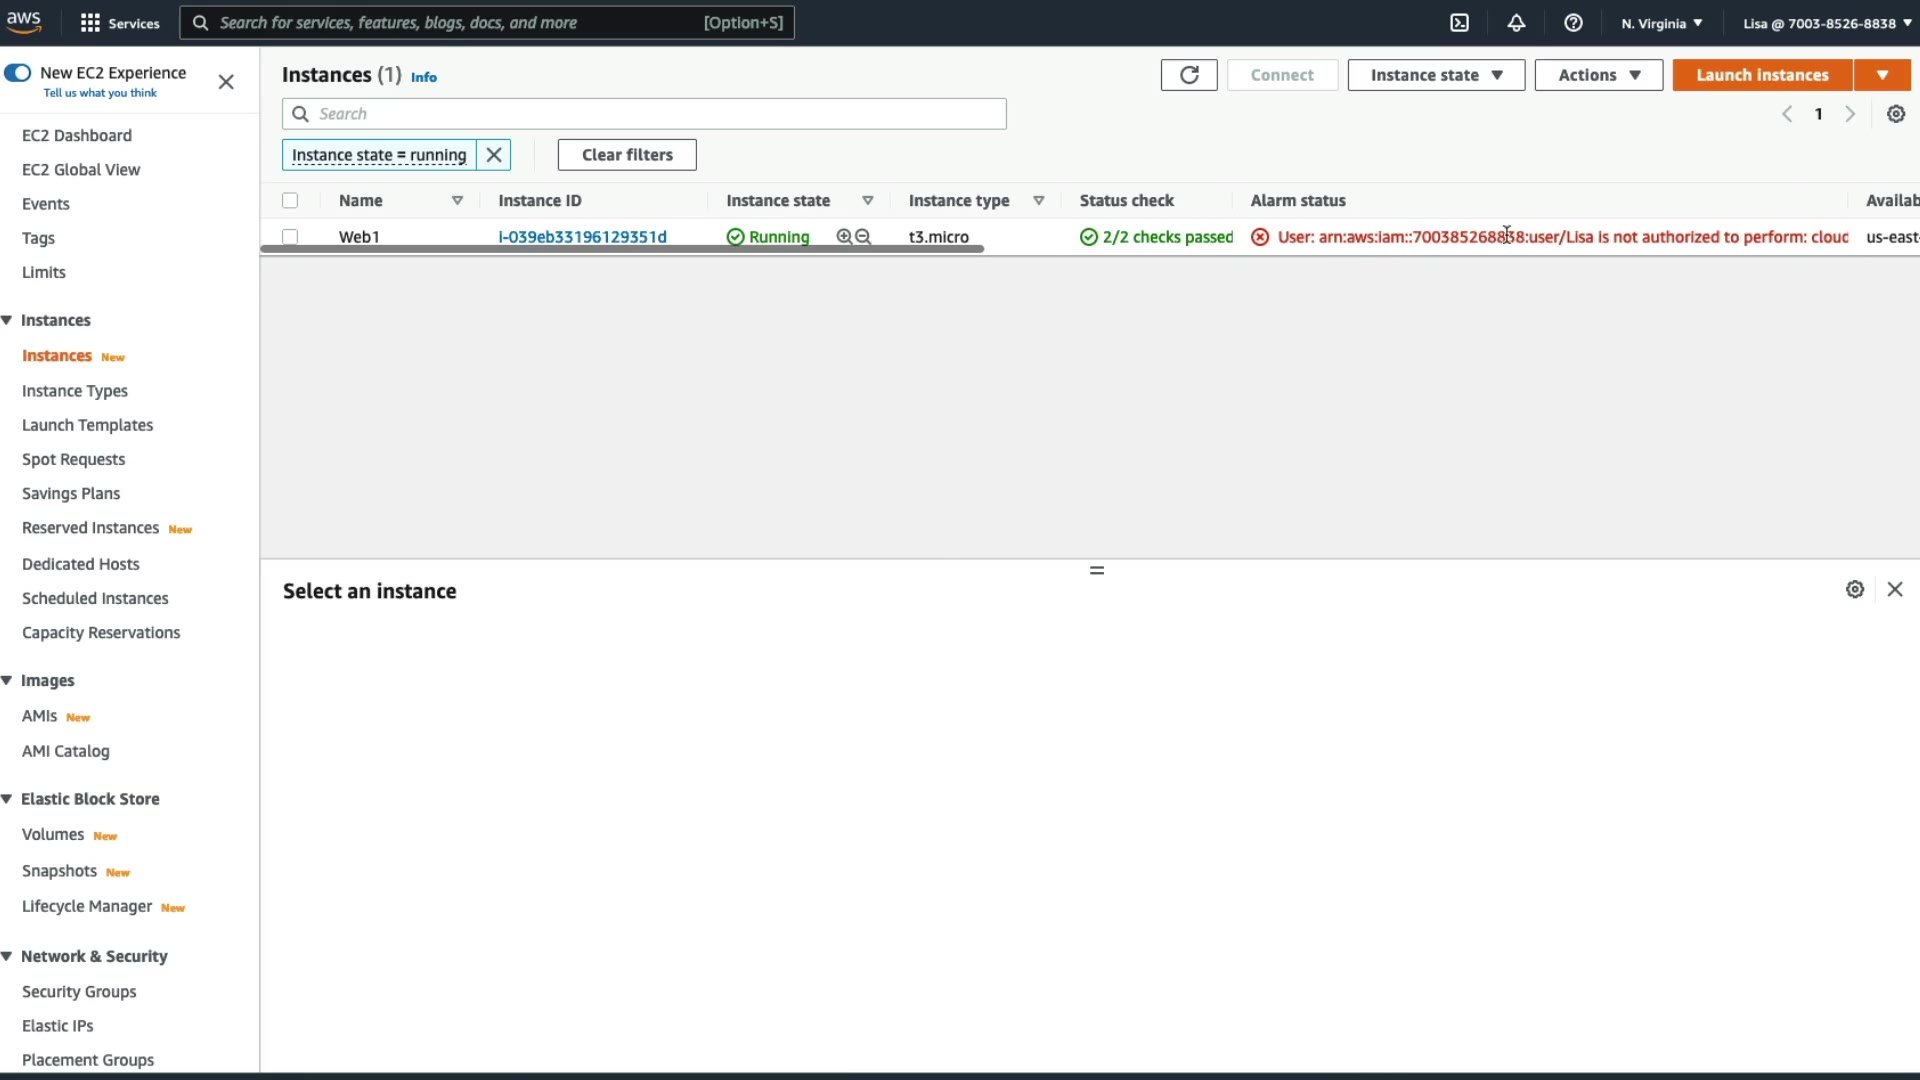
Task: Click the refresh instances button
Action: pos(1189,75)
